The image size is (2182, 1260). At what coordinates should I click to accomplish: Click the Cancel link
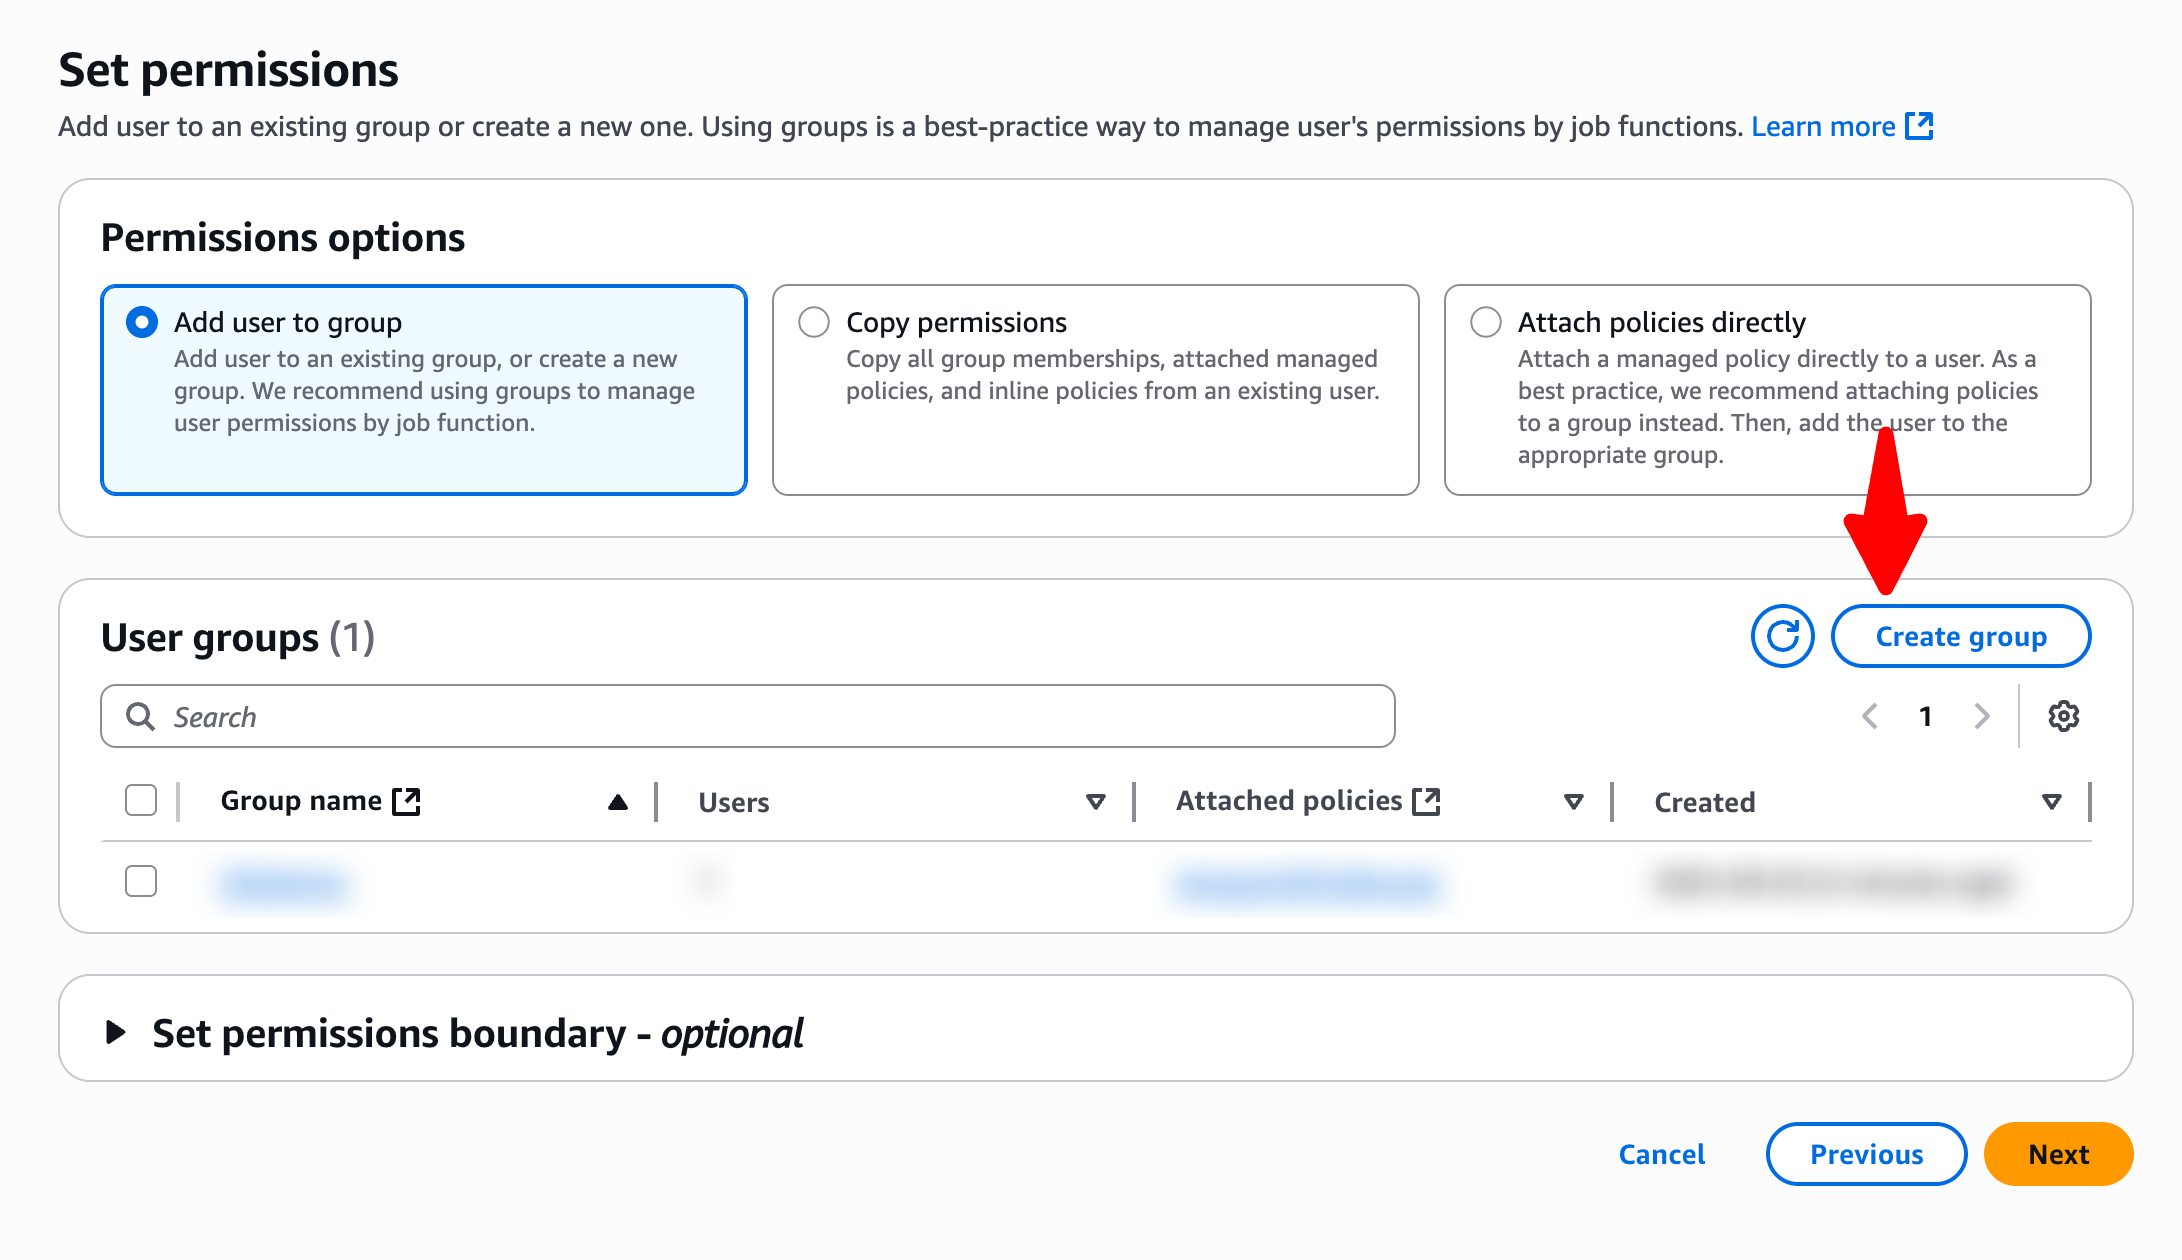click(1661, 1154)
